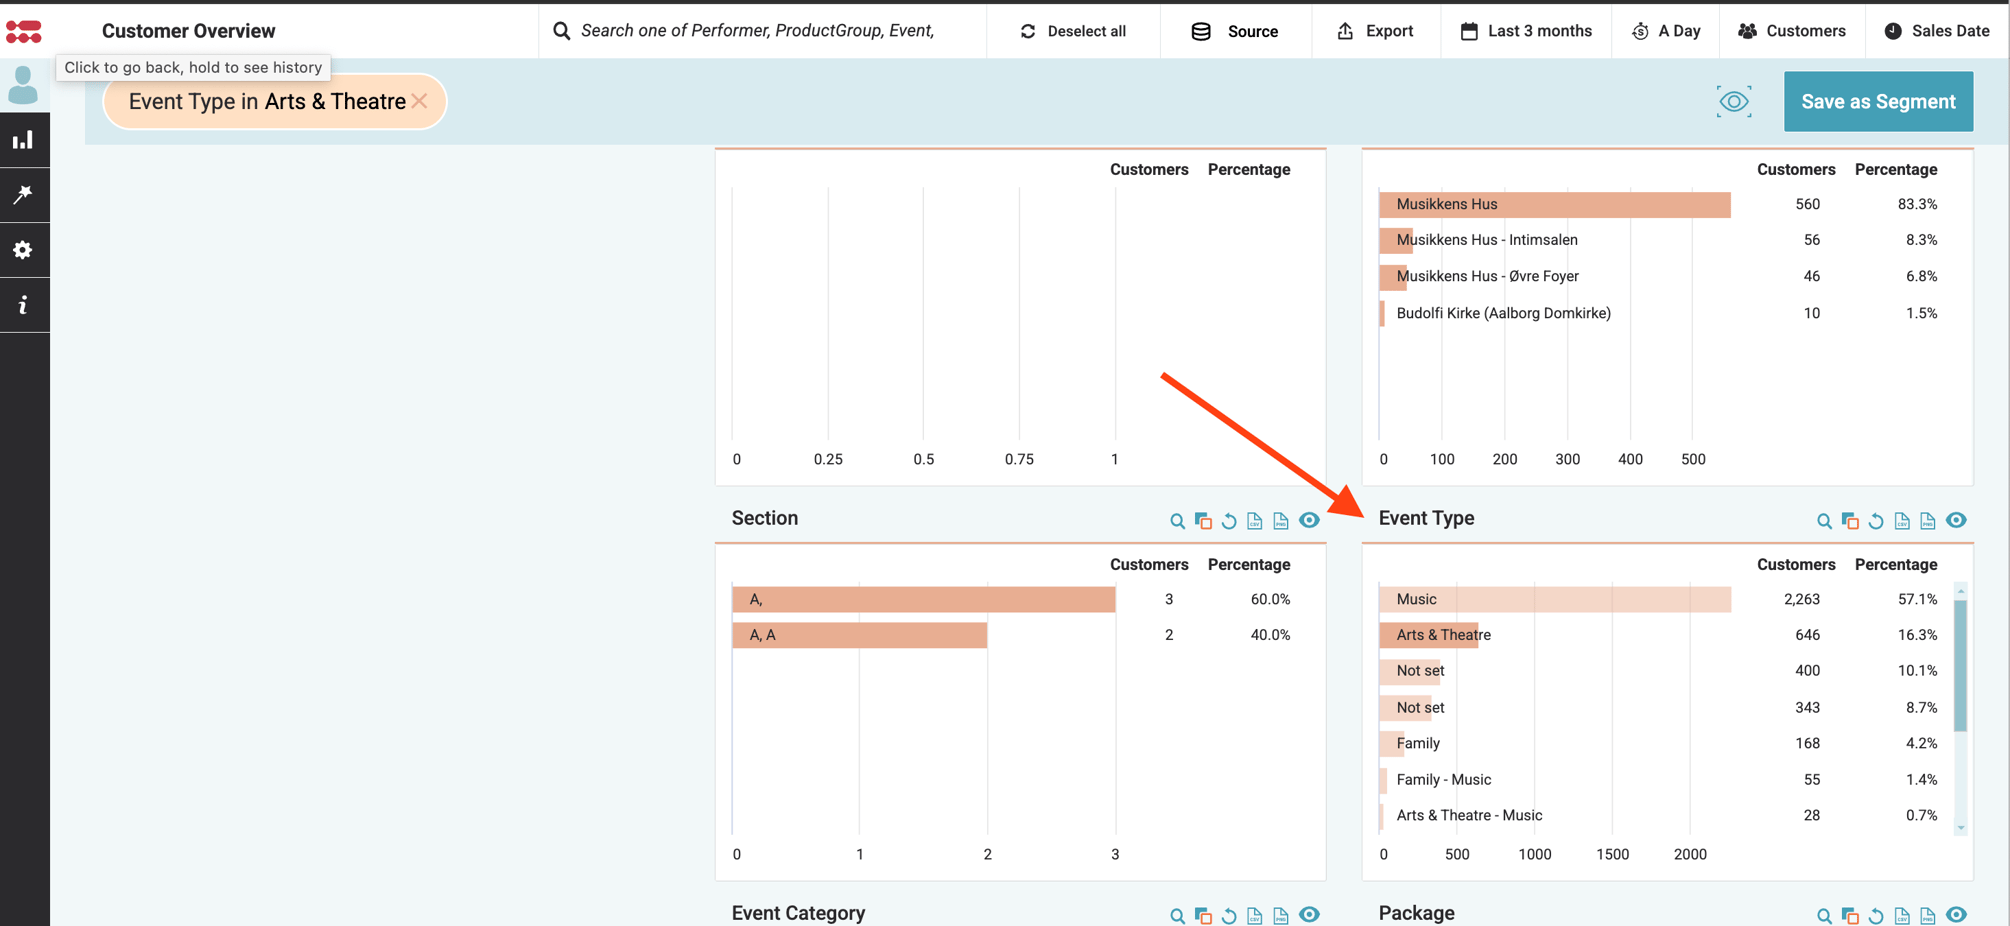Select the Arts & Theatre row
The image size is (2010, 926).
point(1660,635)
